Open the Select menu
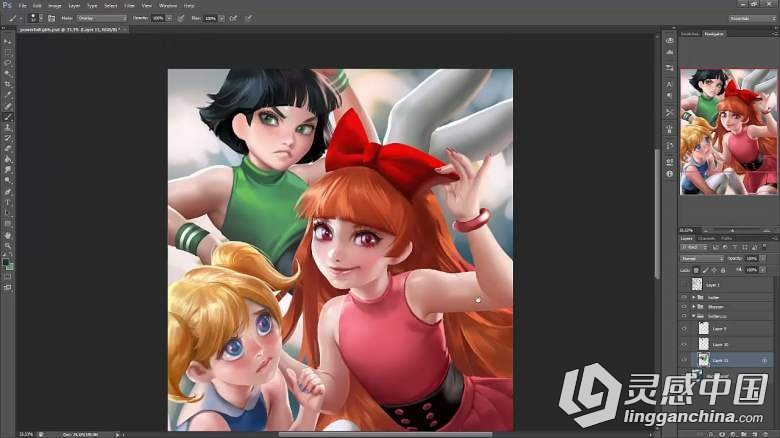The height and width of the screenshot is (438, 780). pyautogui.click(x=110, y=5)
